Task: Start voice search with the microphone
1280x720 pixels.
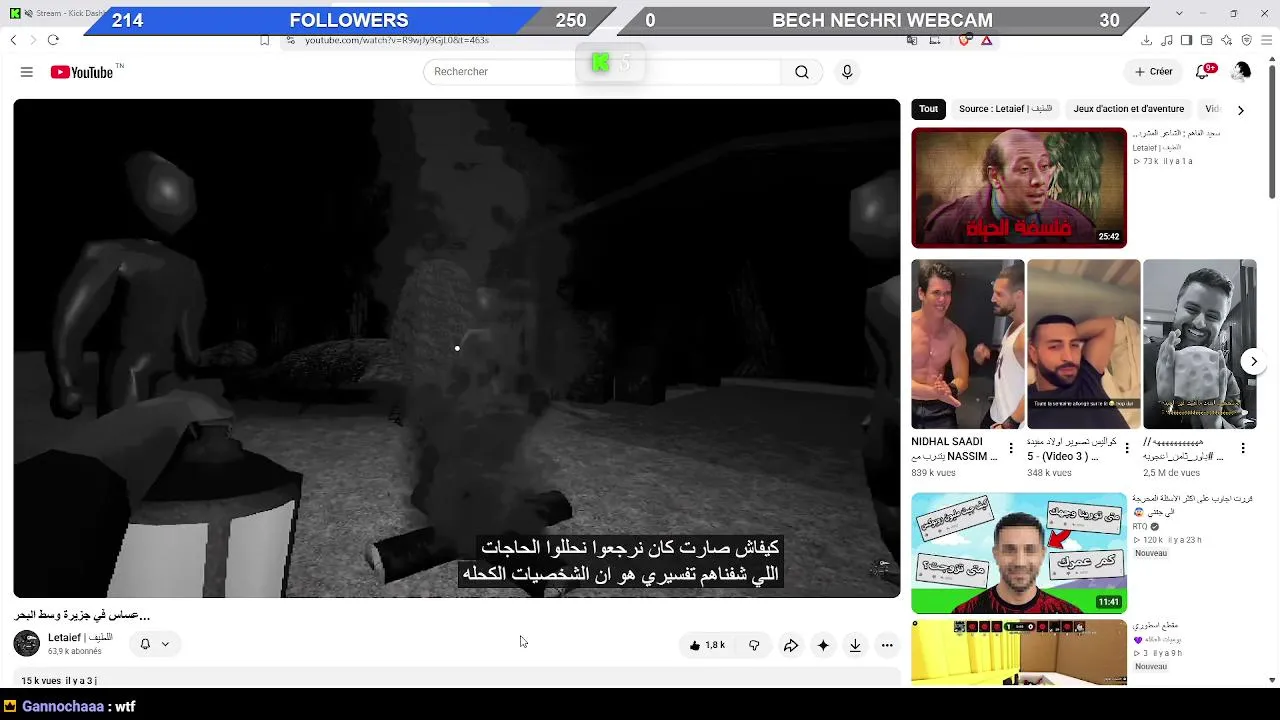Action: click(847, 72)
